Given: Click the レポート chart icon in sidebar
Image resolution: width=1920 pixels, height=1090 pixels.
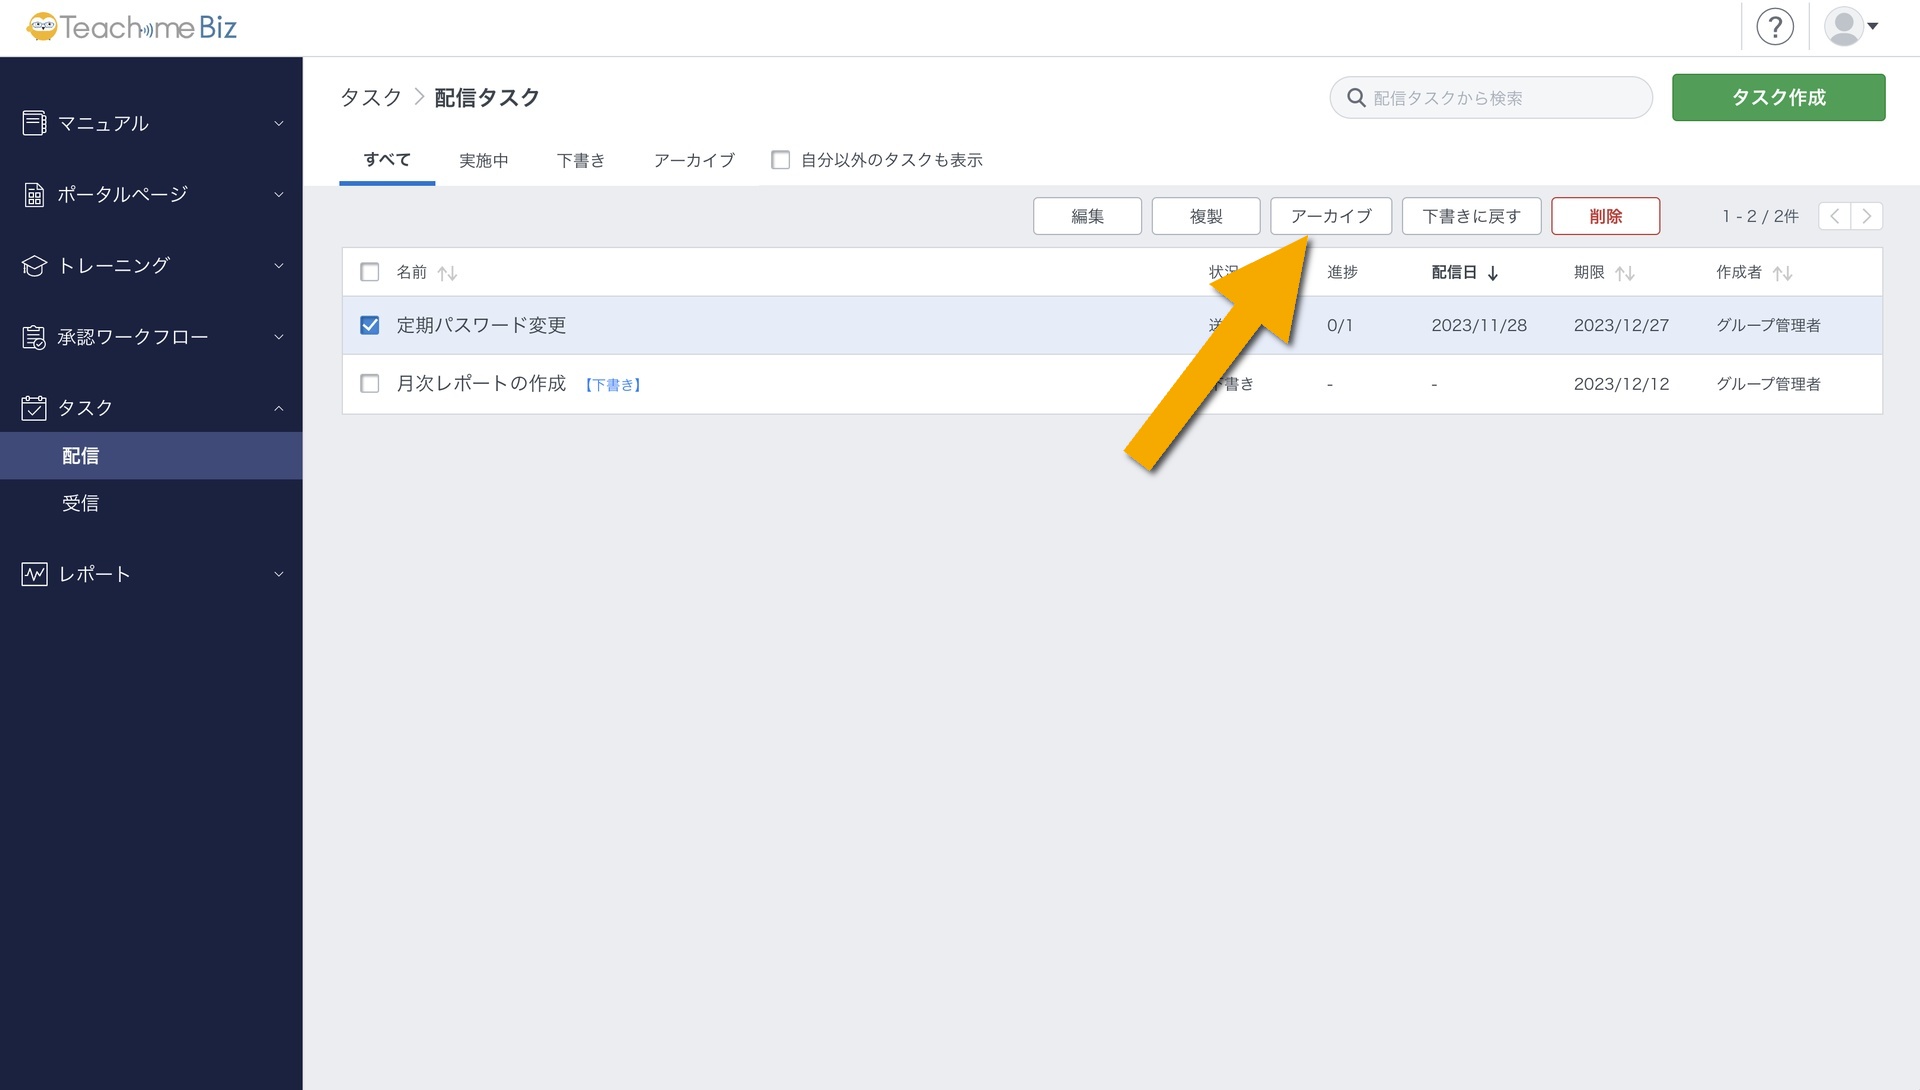Looking at the screenshot, I should click(x=34, y=574).
